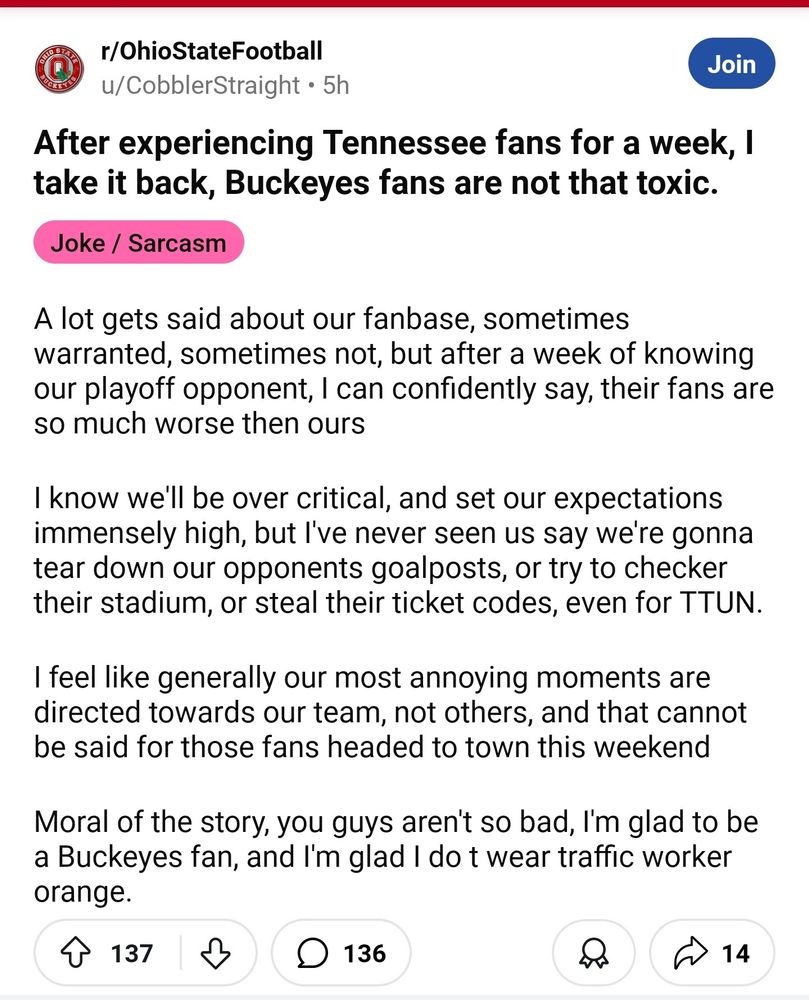This screenshot has height=1000, width=809.
Task: Give an award using the ribbon icon
Action: pos(593,953)
